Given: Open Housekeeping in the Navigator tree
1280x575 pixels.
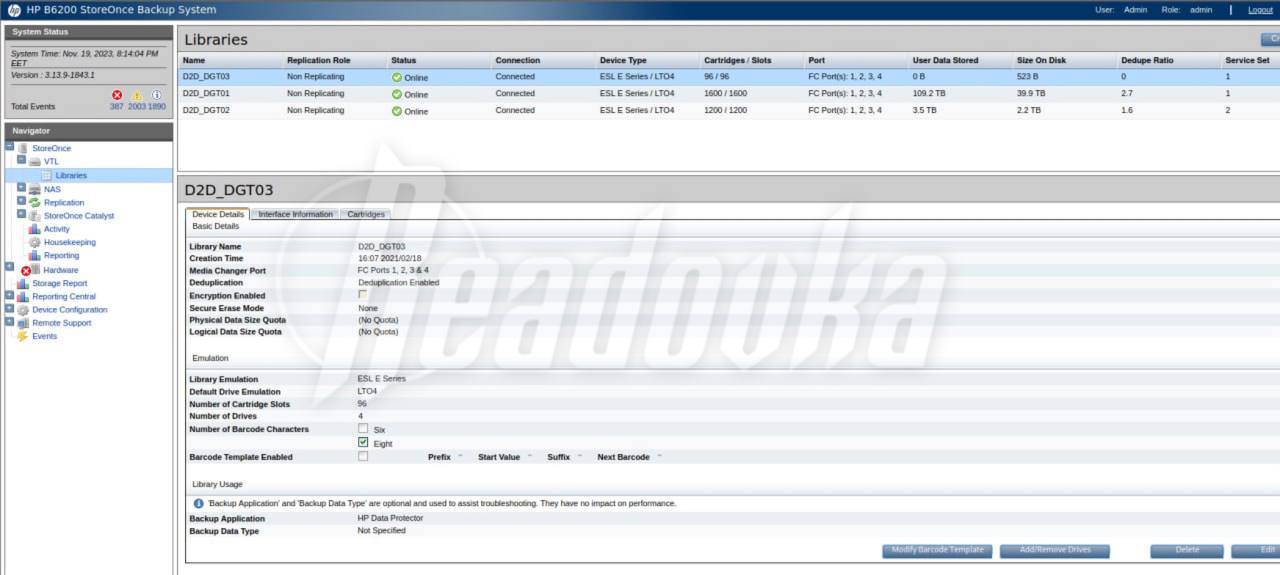Looking at the screenshot, I should point(70,242).
